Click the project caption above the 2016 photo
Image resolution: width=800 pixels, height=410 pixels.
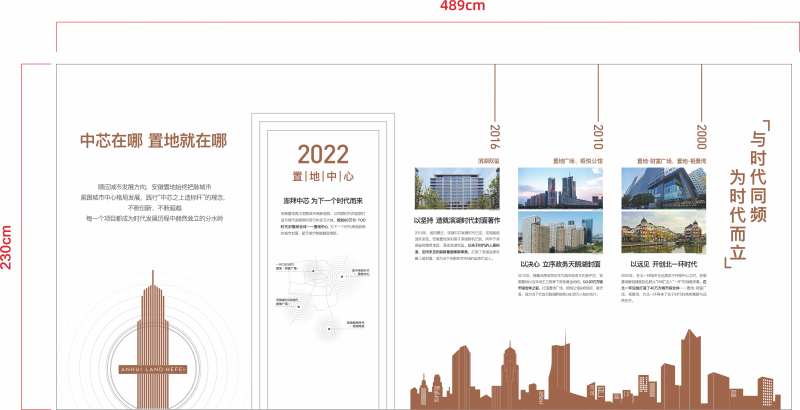pyautogui.click(x=489, y=161)
